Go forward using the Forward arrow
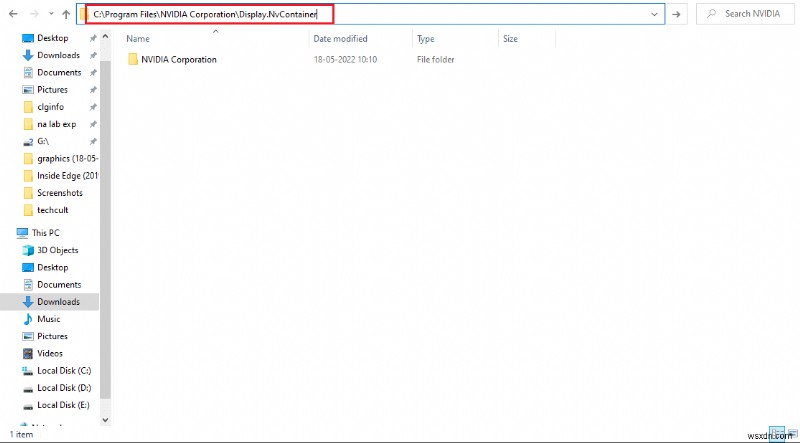Image resolution: width=800 pixels, height=443 pixels. coord(35,14)
